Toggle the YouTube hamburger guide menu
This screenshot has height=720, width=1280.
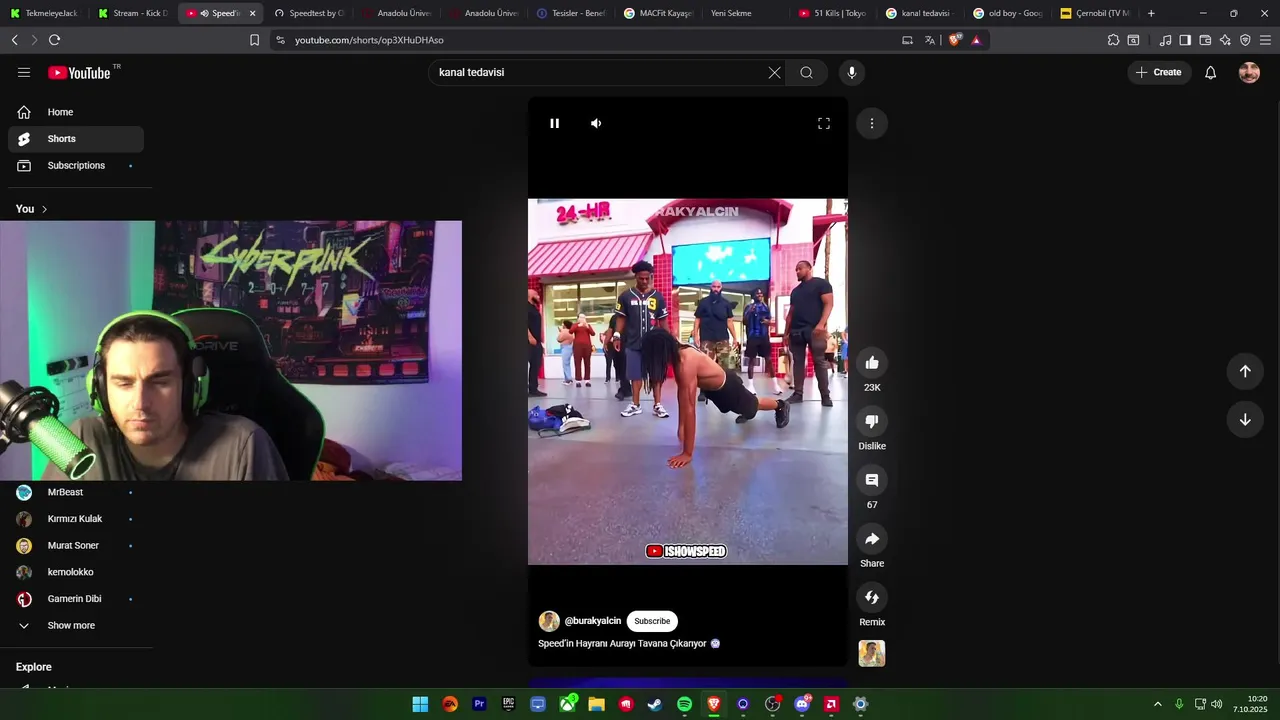(x=24, y=72)
